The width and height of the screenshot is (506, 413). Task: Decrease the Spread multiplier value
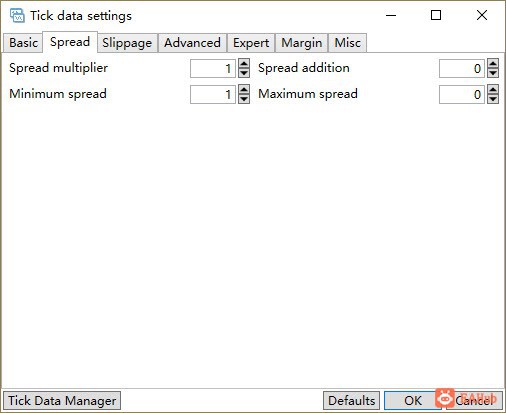click(x=244, y=73)
